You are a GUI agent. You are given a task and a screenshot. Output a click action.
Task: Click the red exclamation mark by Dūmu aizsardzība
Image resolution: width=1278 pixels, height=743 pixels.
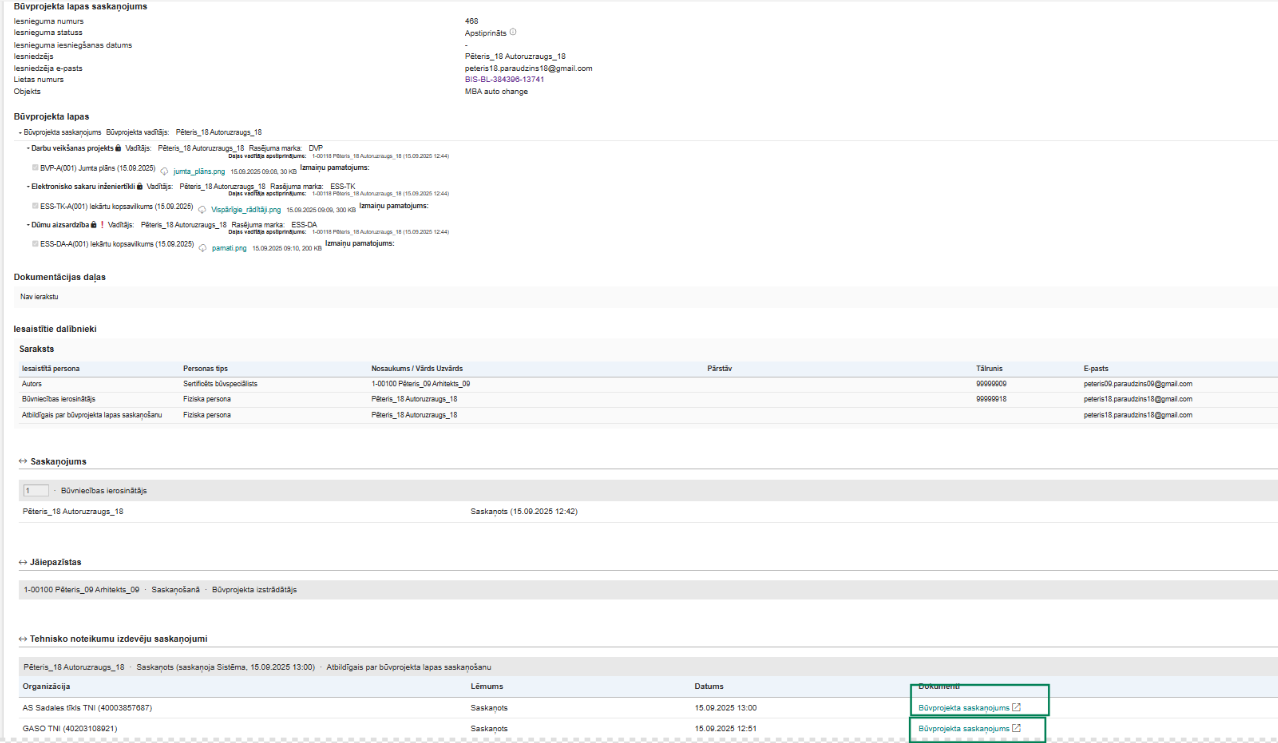[x=102, y=225]
